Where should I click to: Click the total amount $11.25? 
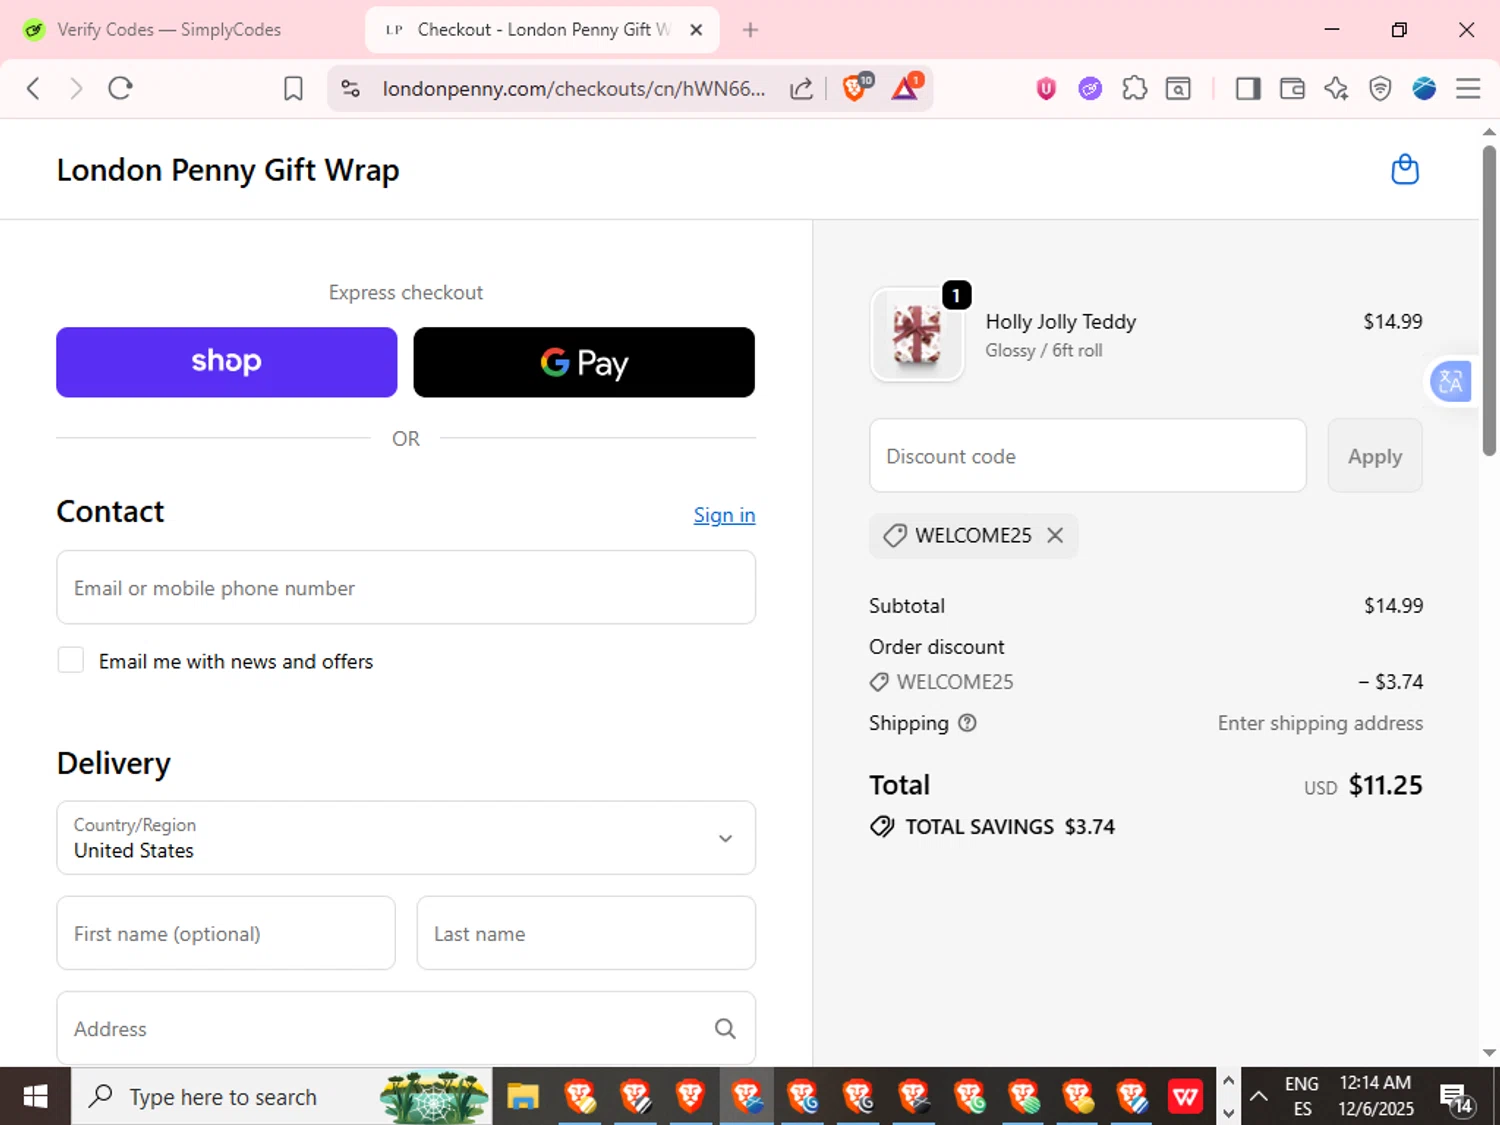1386,785
